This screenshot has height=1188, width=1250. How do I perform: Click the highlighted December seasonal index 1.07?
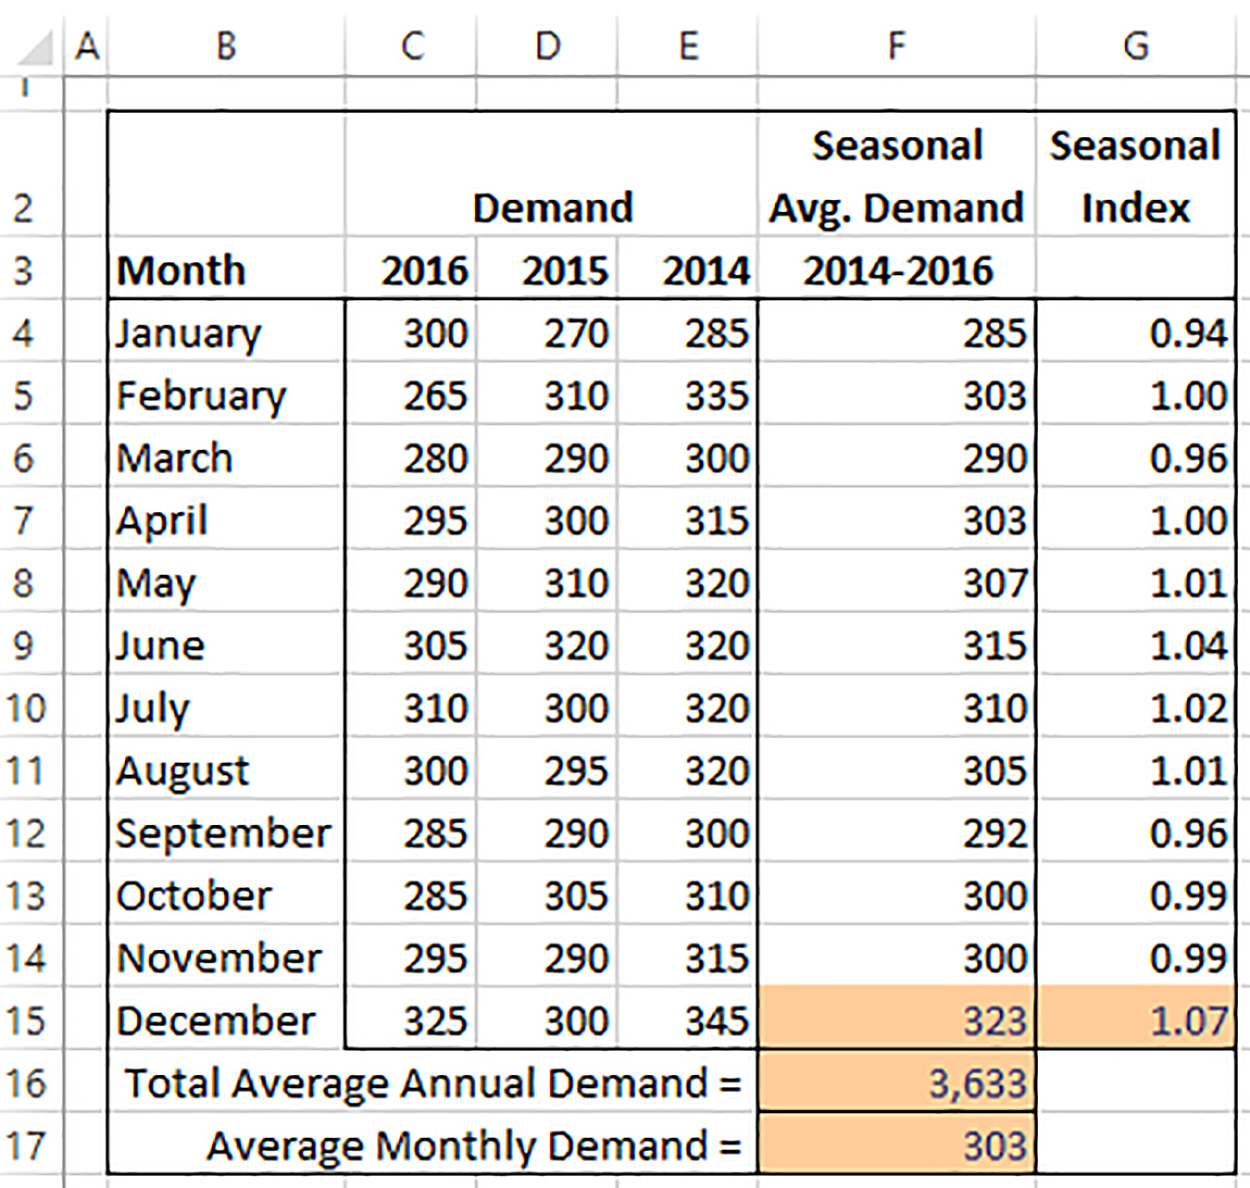(x=1136, y=1020)
